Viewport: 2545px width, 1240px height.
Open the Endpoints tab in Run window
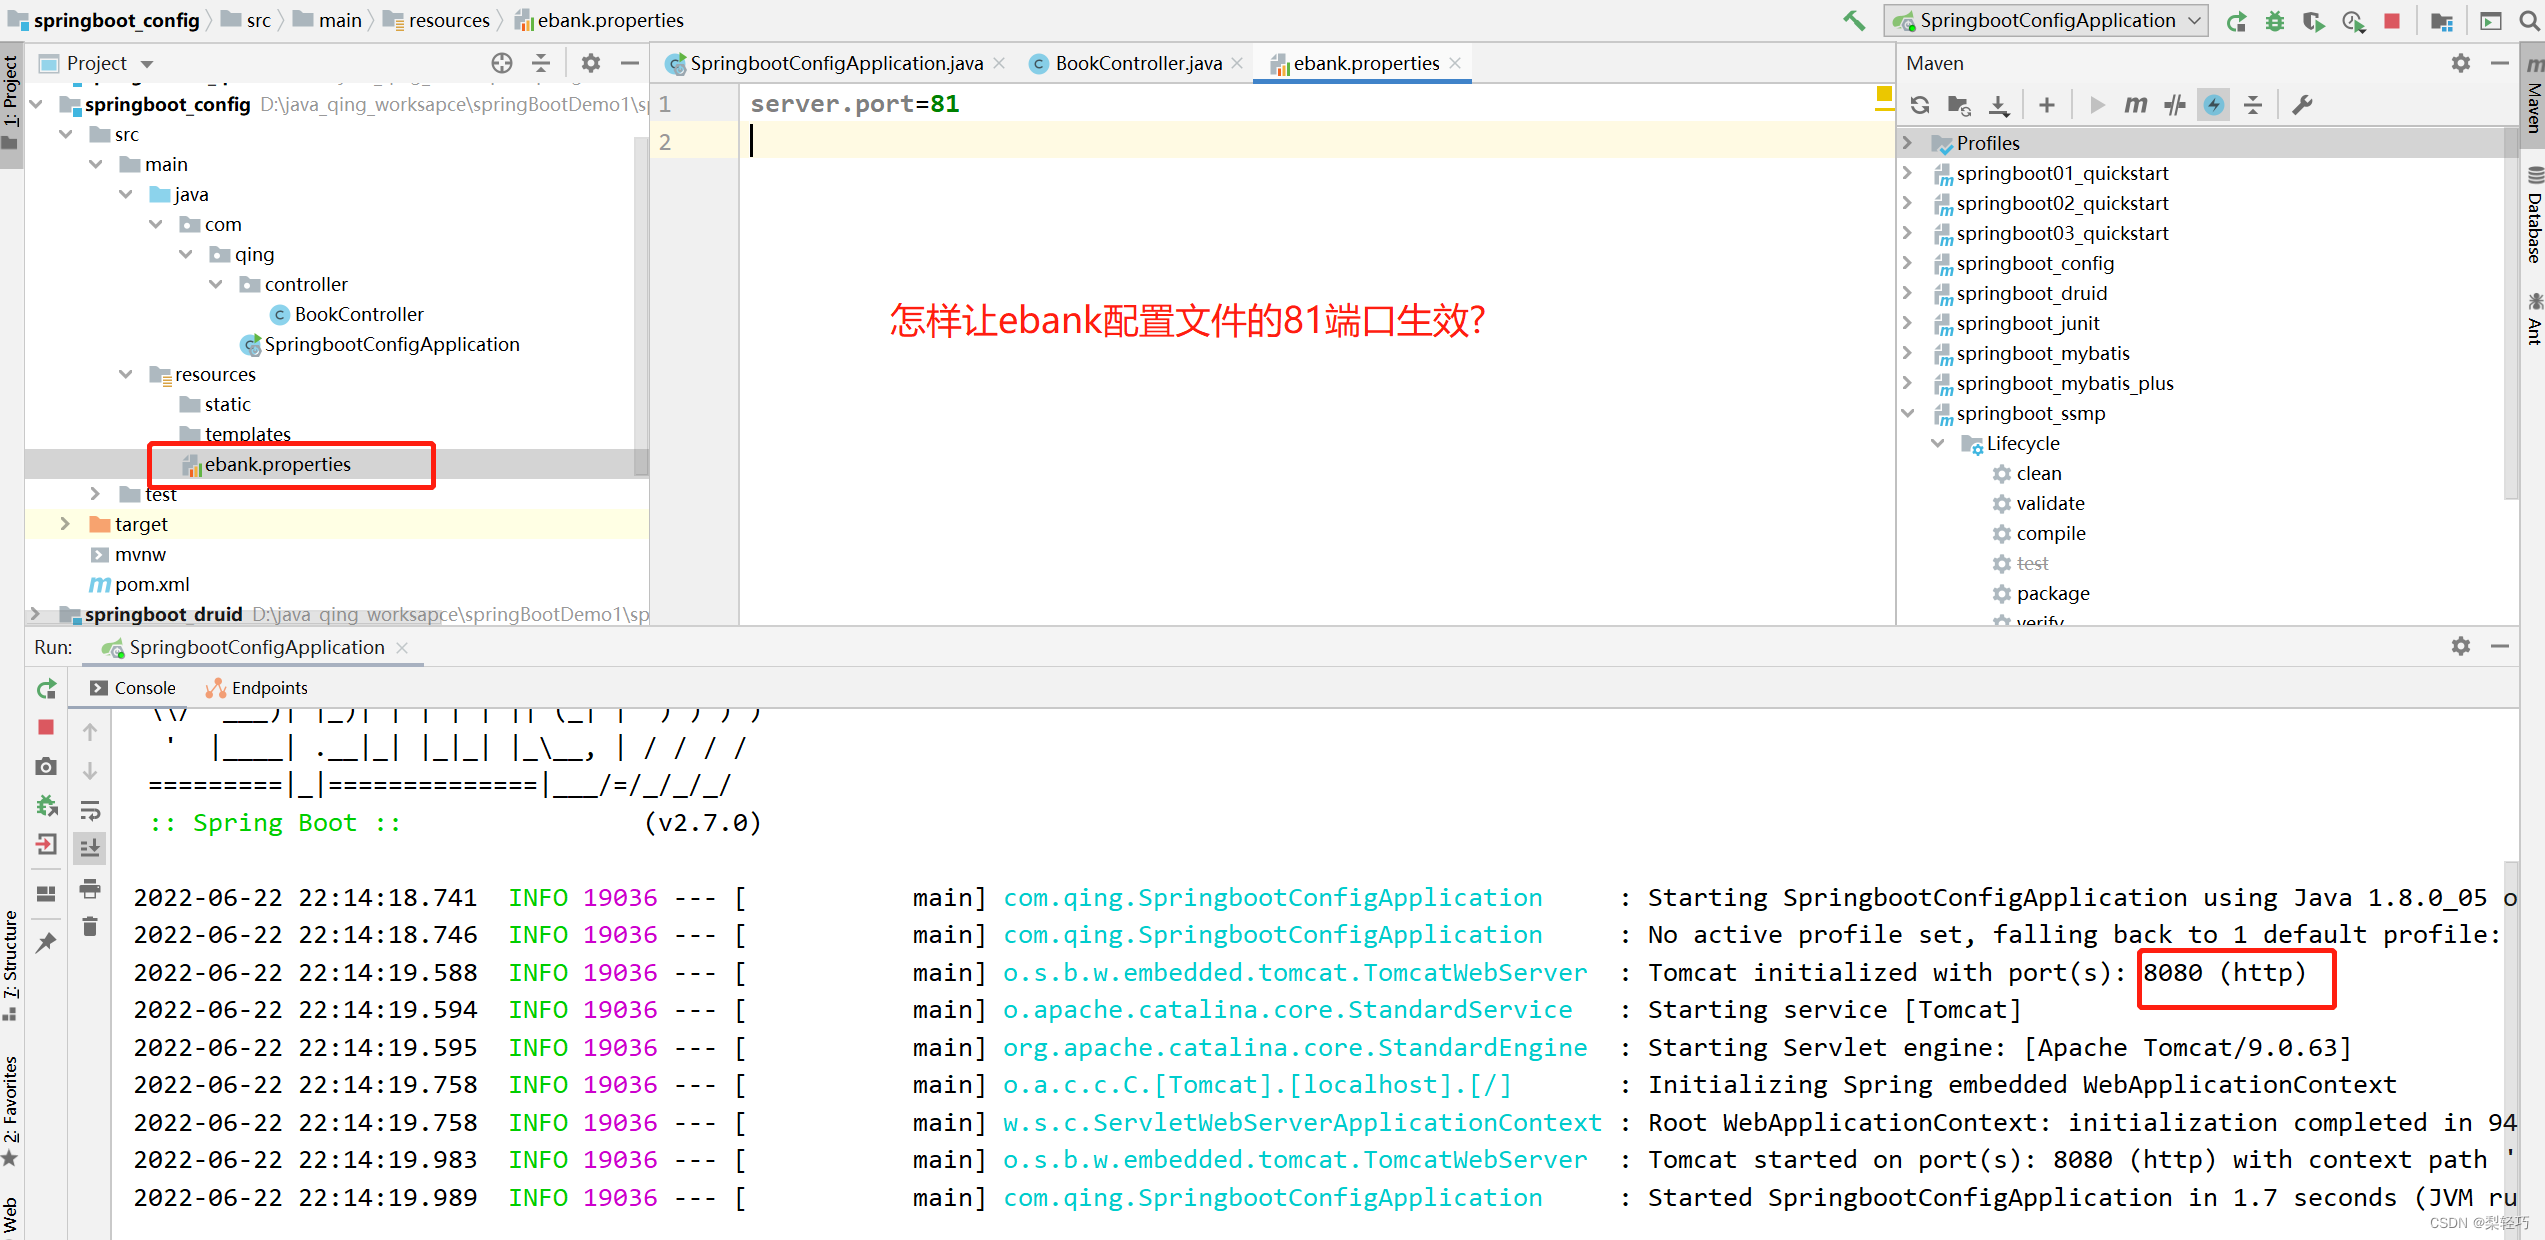coord(268,688)
